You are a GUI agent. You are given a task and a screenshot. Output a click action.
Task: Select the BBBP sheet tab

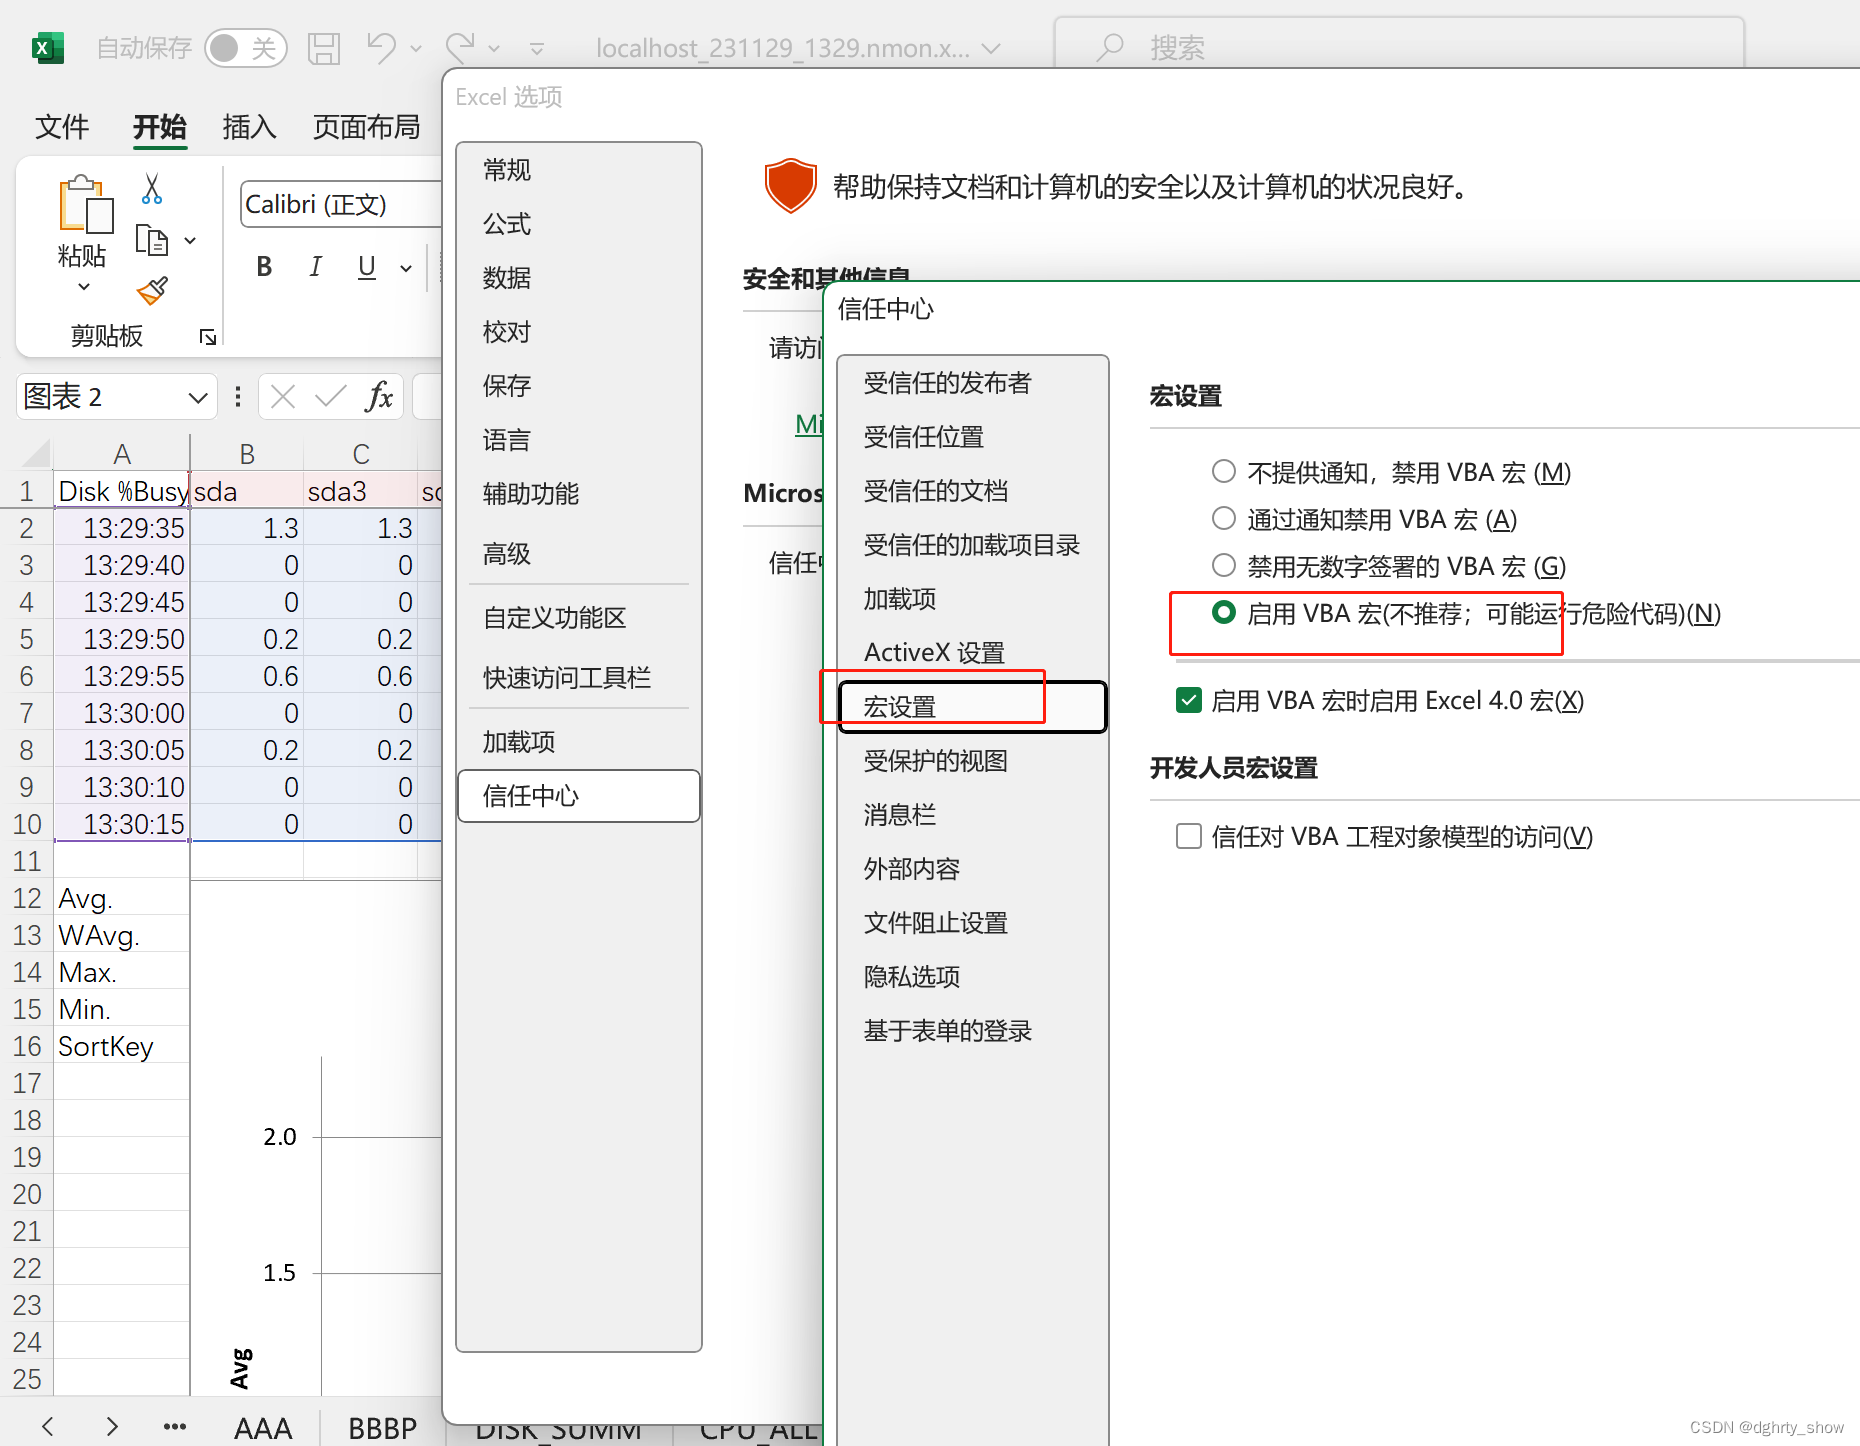382,1428
